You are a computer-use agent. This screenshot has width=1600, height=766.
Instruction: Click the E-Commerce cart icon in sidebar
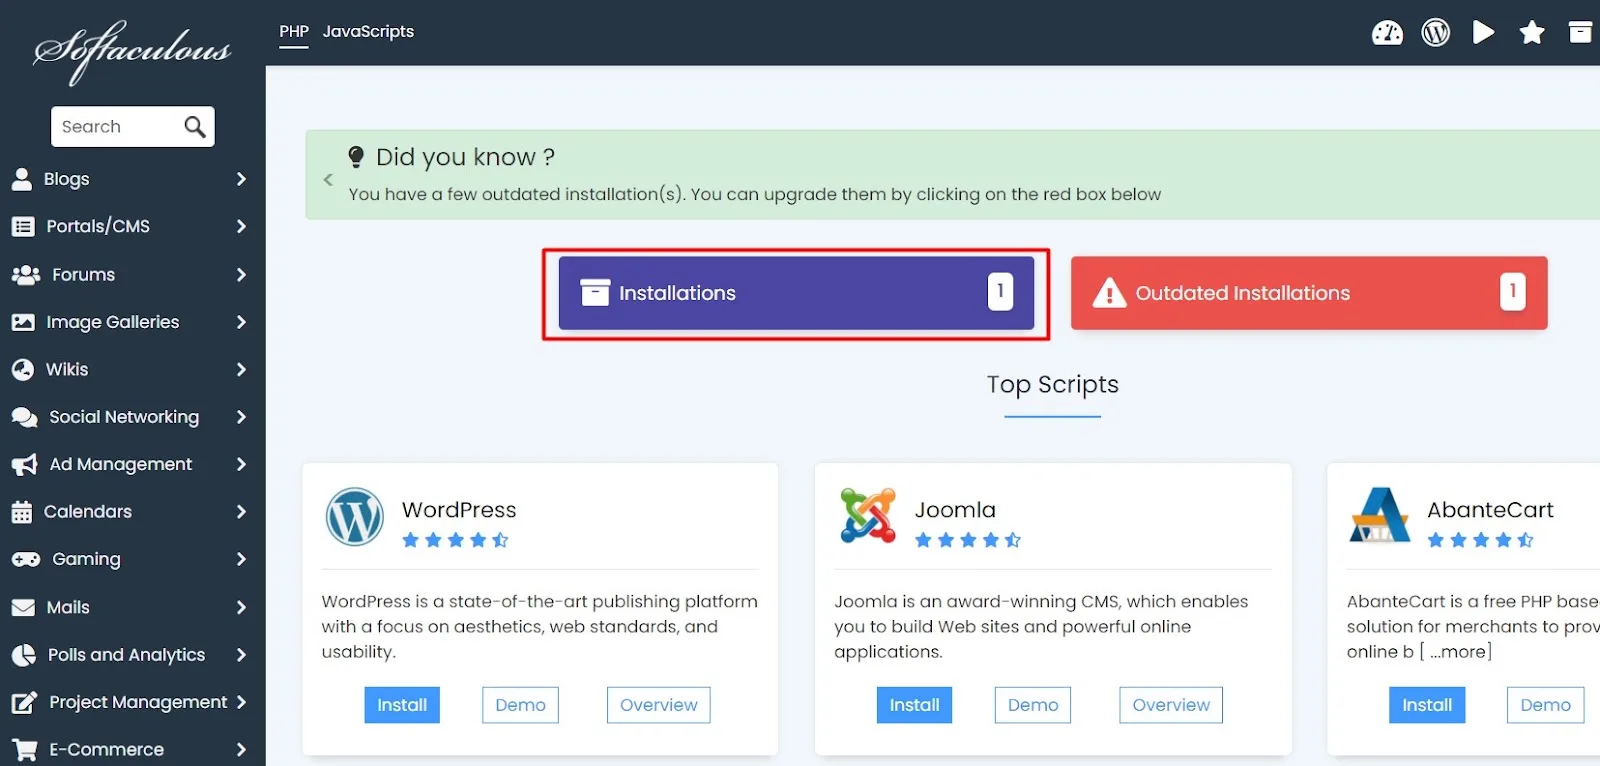24,750
